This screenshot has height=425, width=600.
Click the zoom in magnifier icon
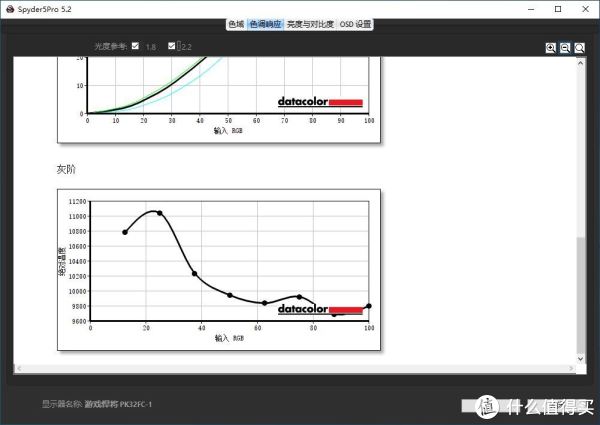pyautogui.click(x=550, y=47)
